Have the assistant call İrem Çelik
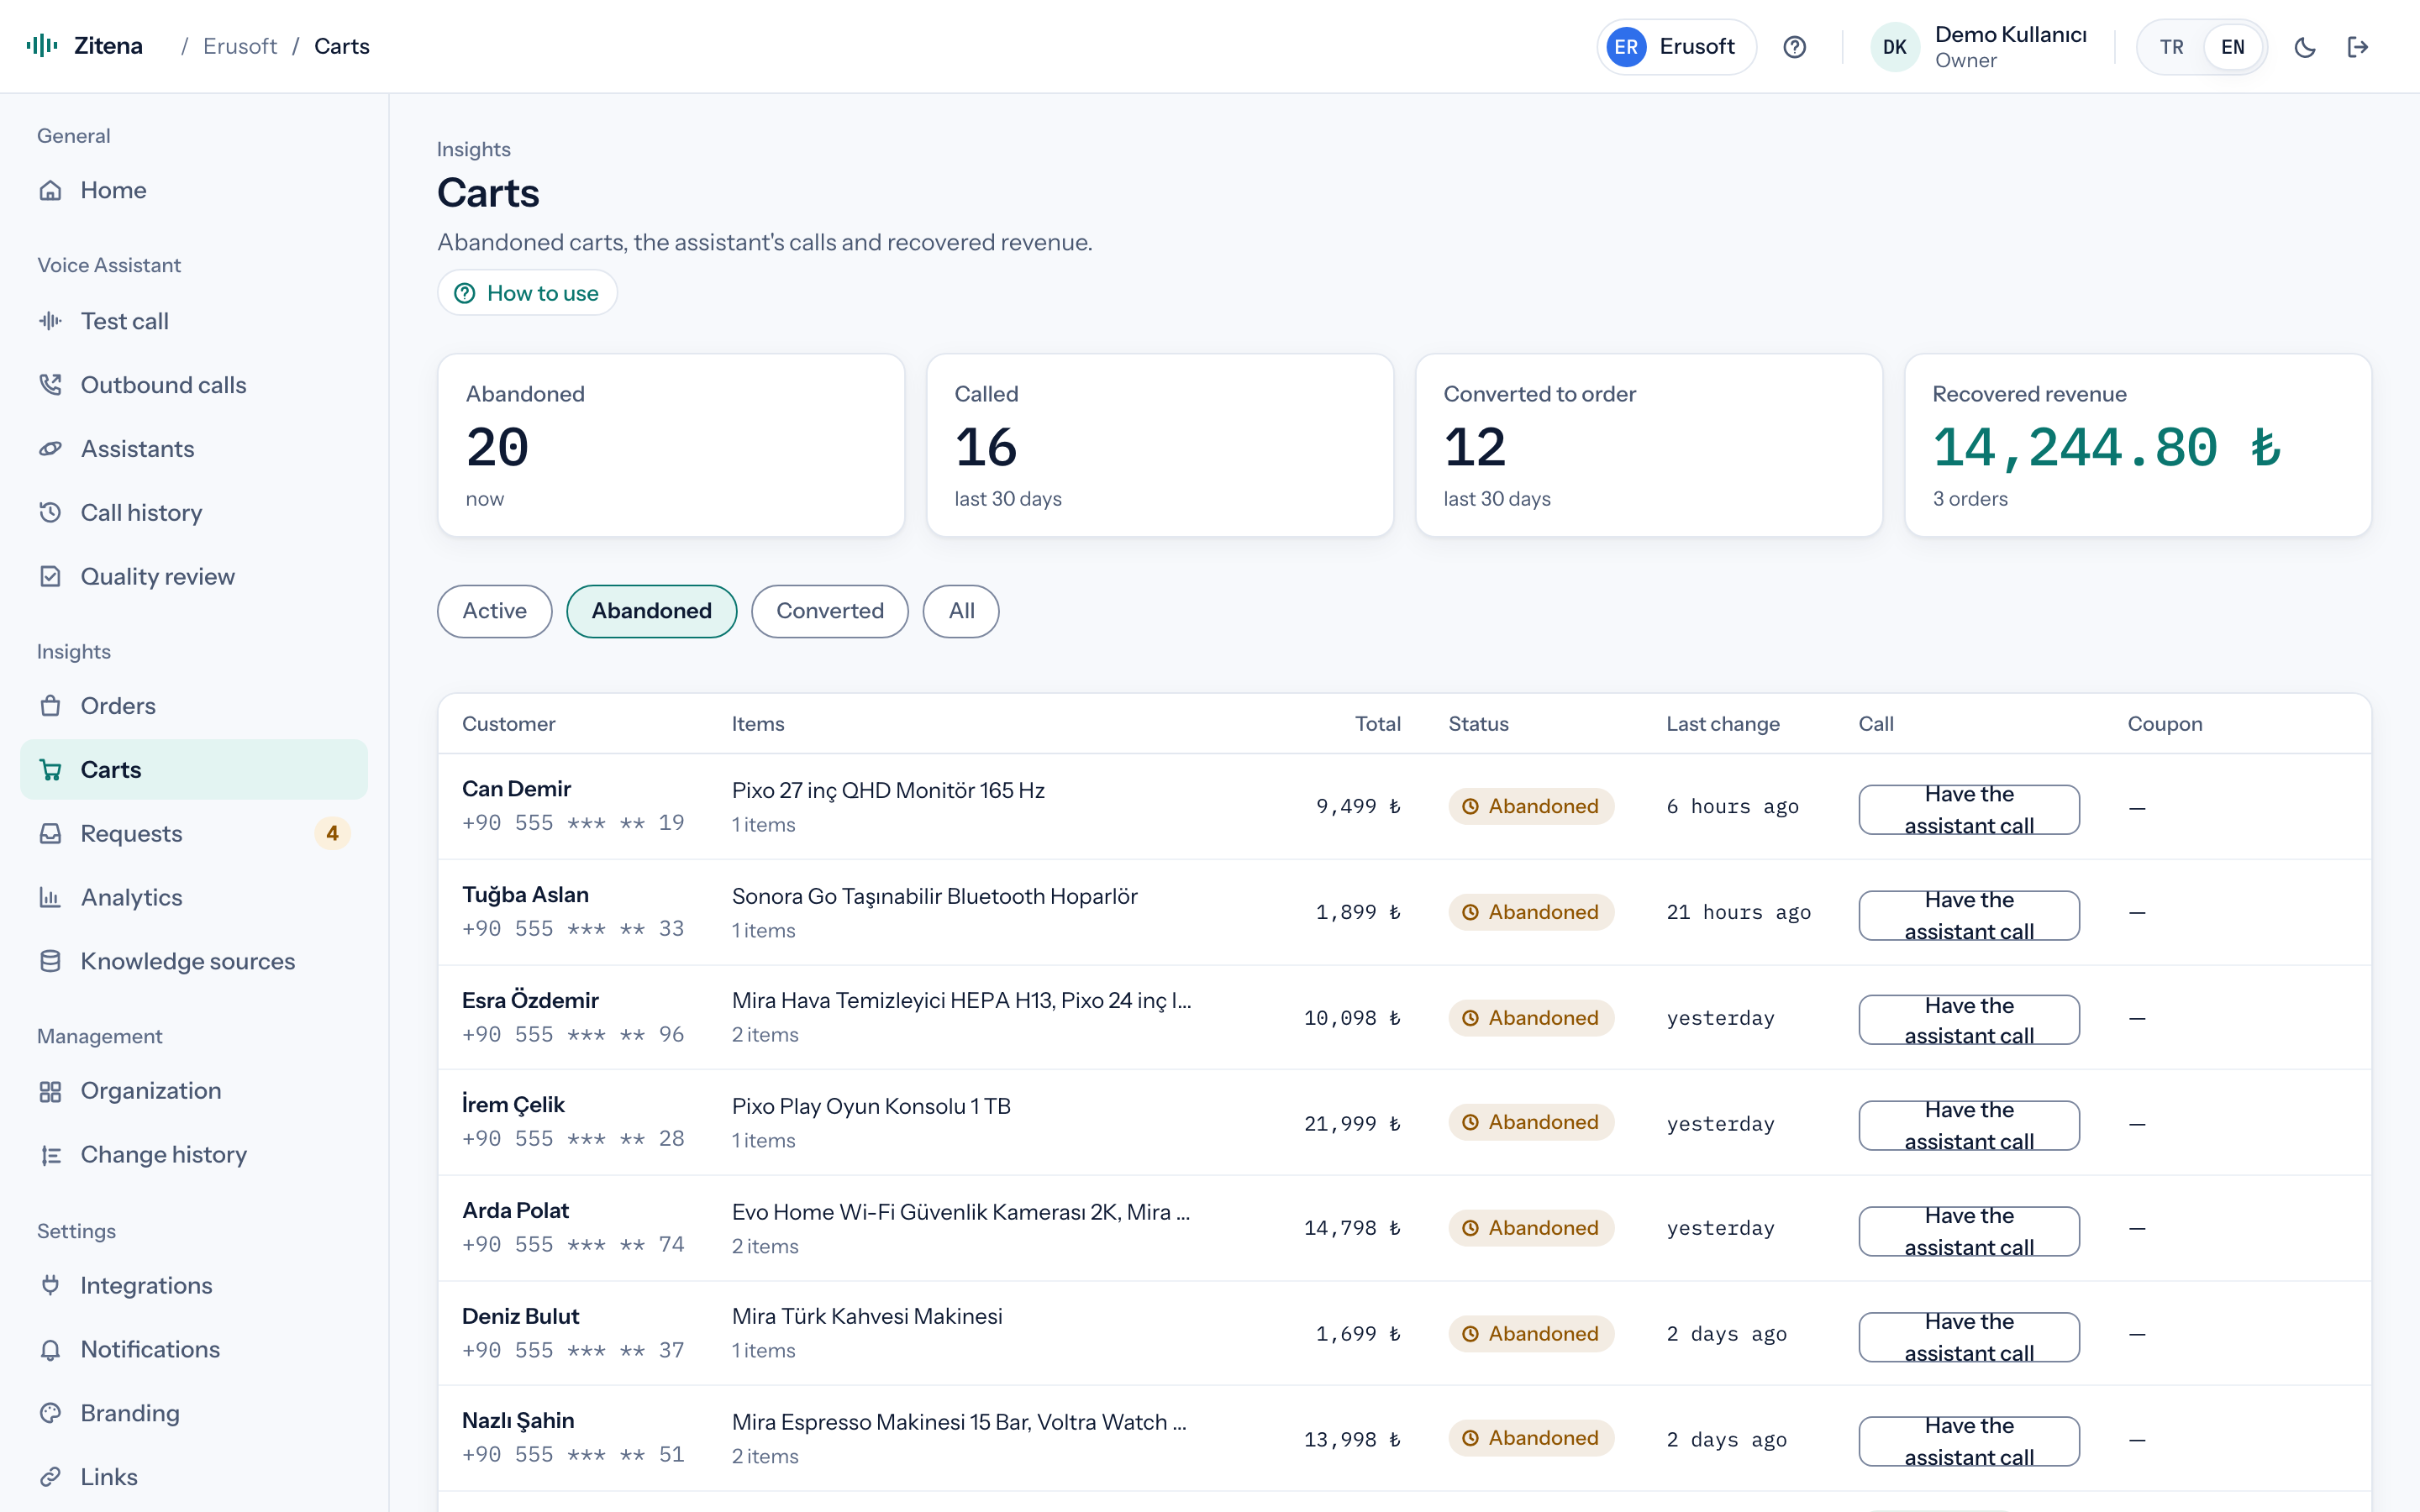The width and height of the screenshot is (2420, 1512). click(x=1969, y=1126)
